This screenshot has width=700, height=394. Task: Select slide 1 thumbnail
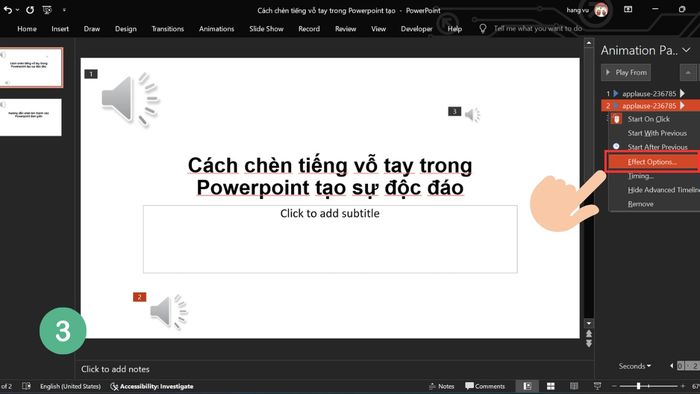tap(31, 67)
